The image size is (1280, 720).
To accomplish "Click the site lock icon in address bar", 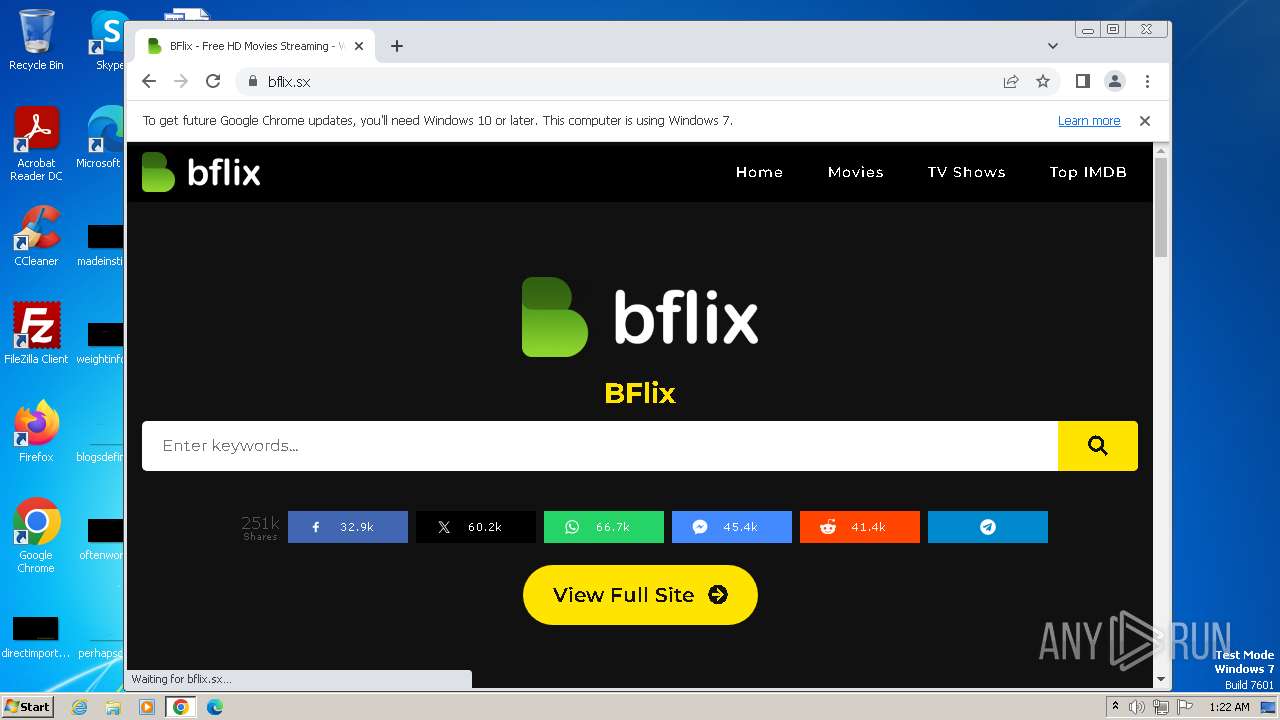I will 251,81.
